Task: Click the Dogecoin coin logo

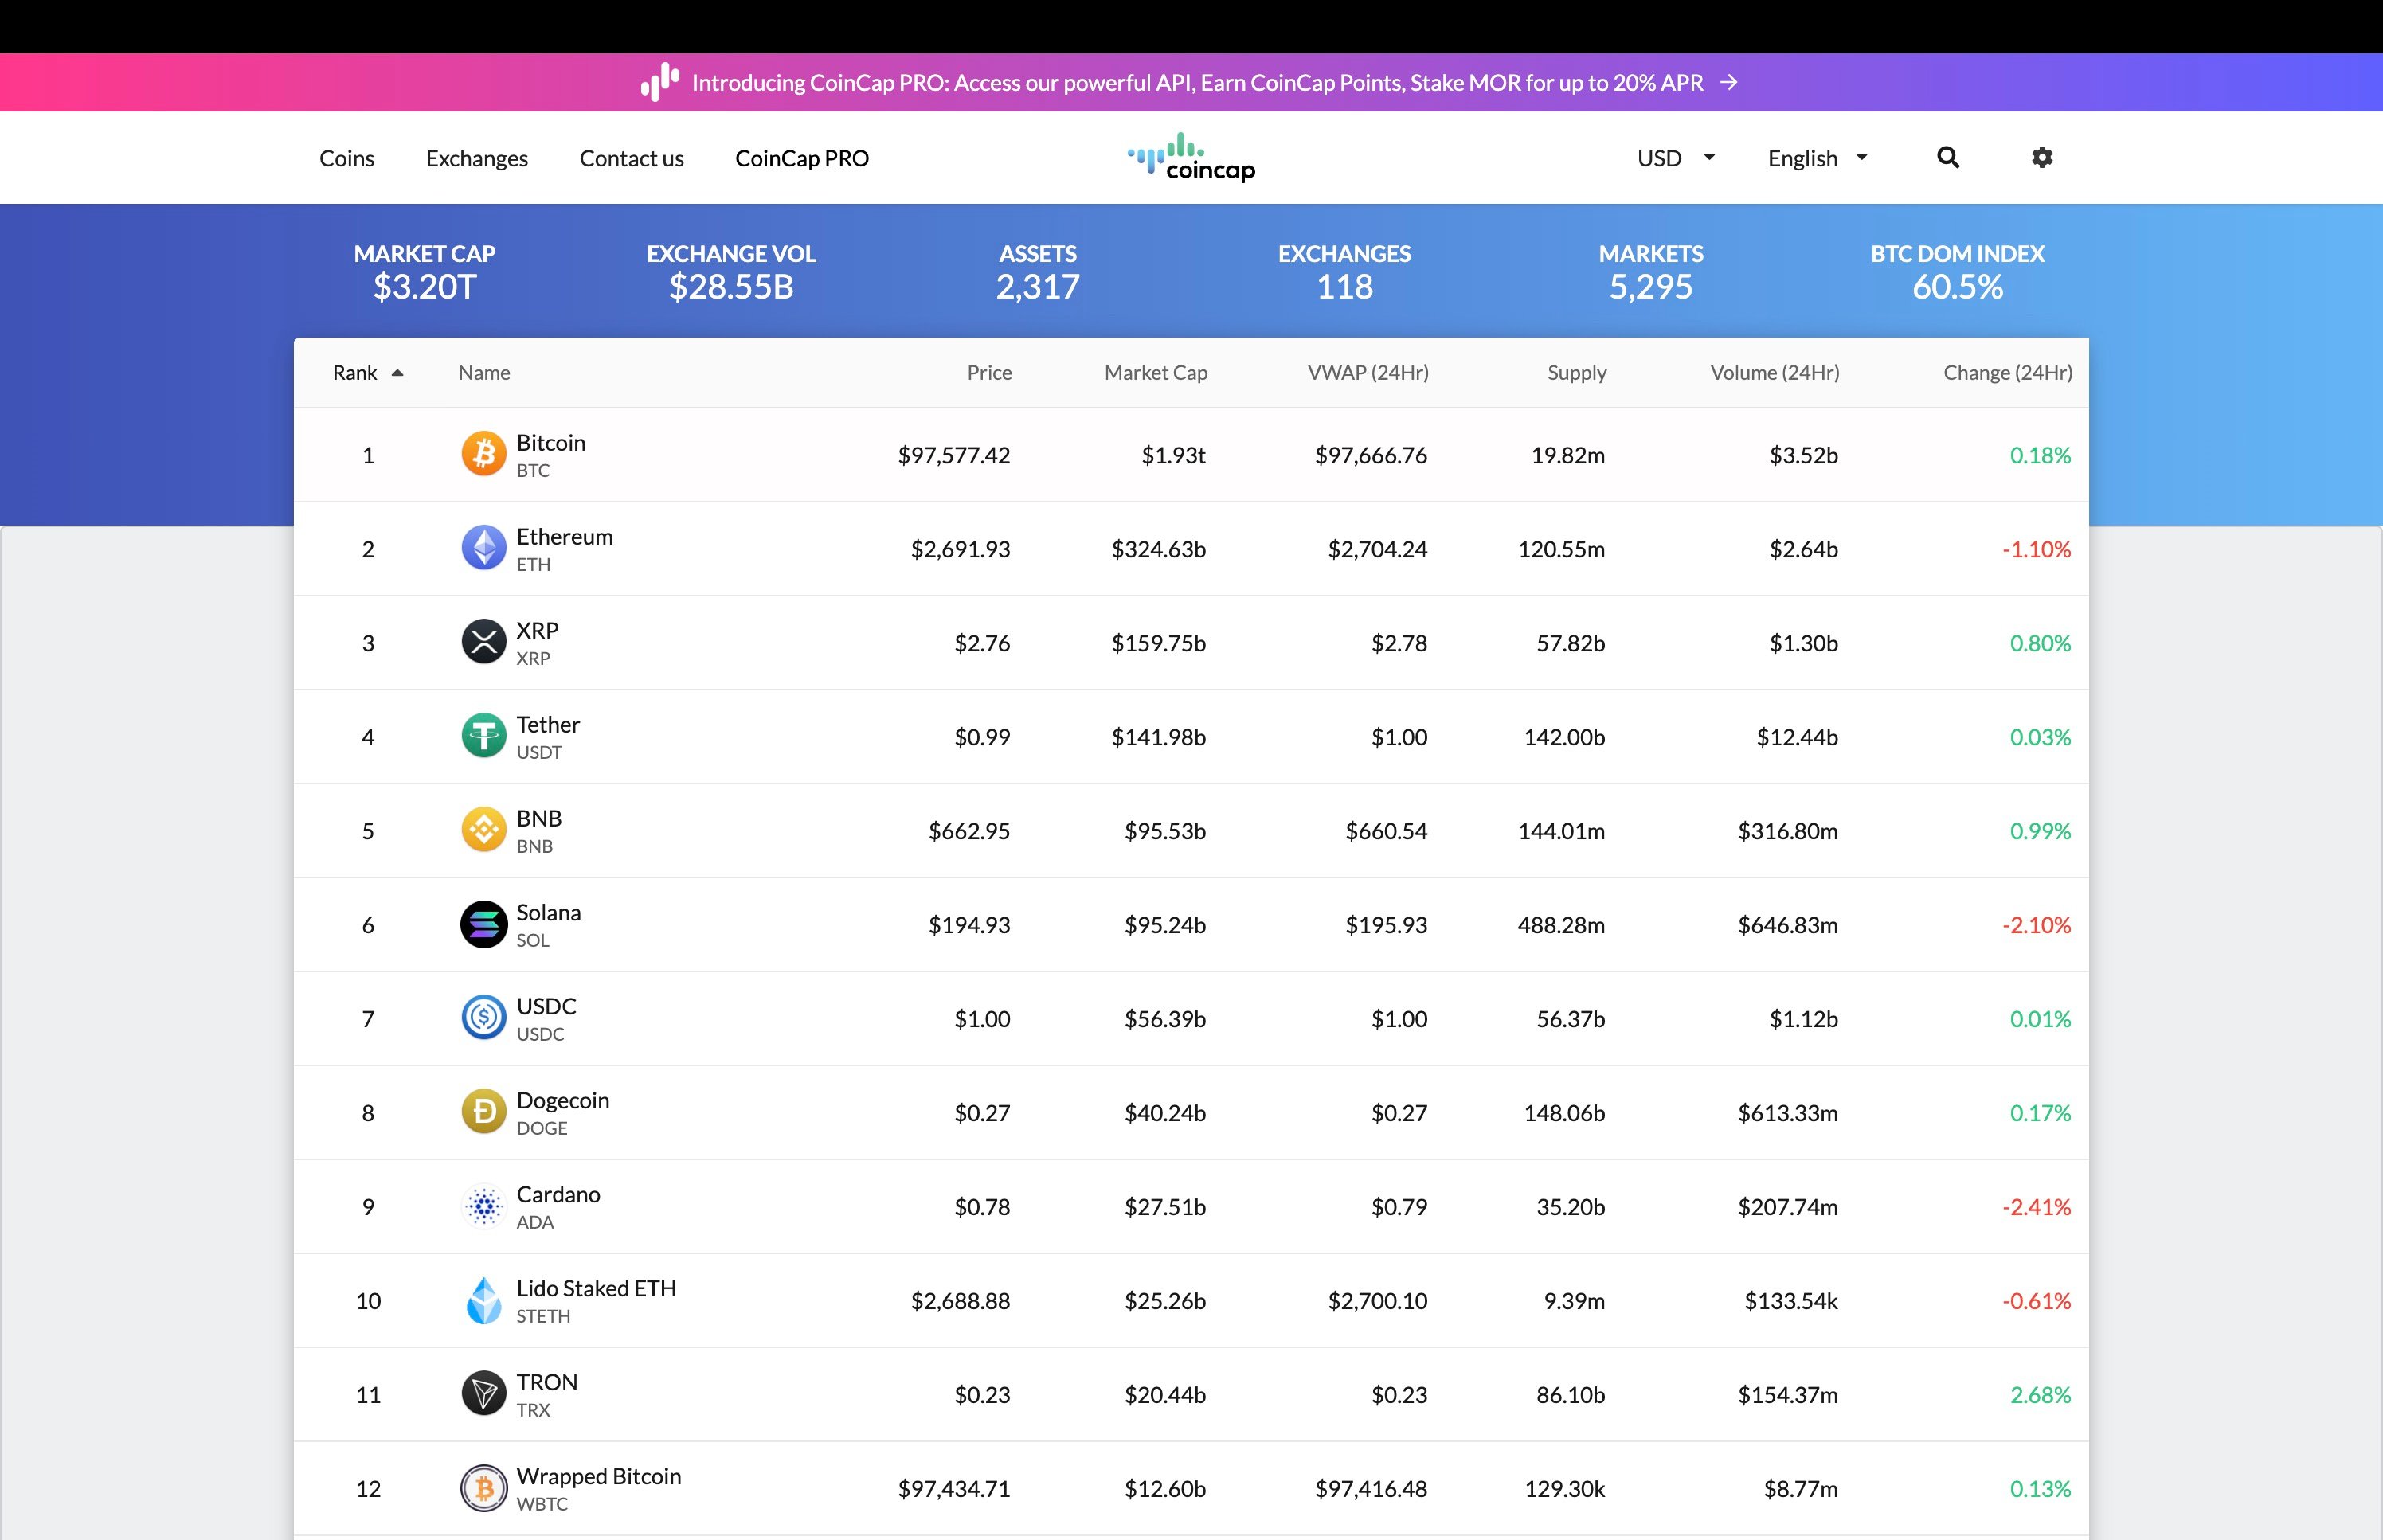Action: pos(484,1112)
